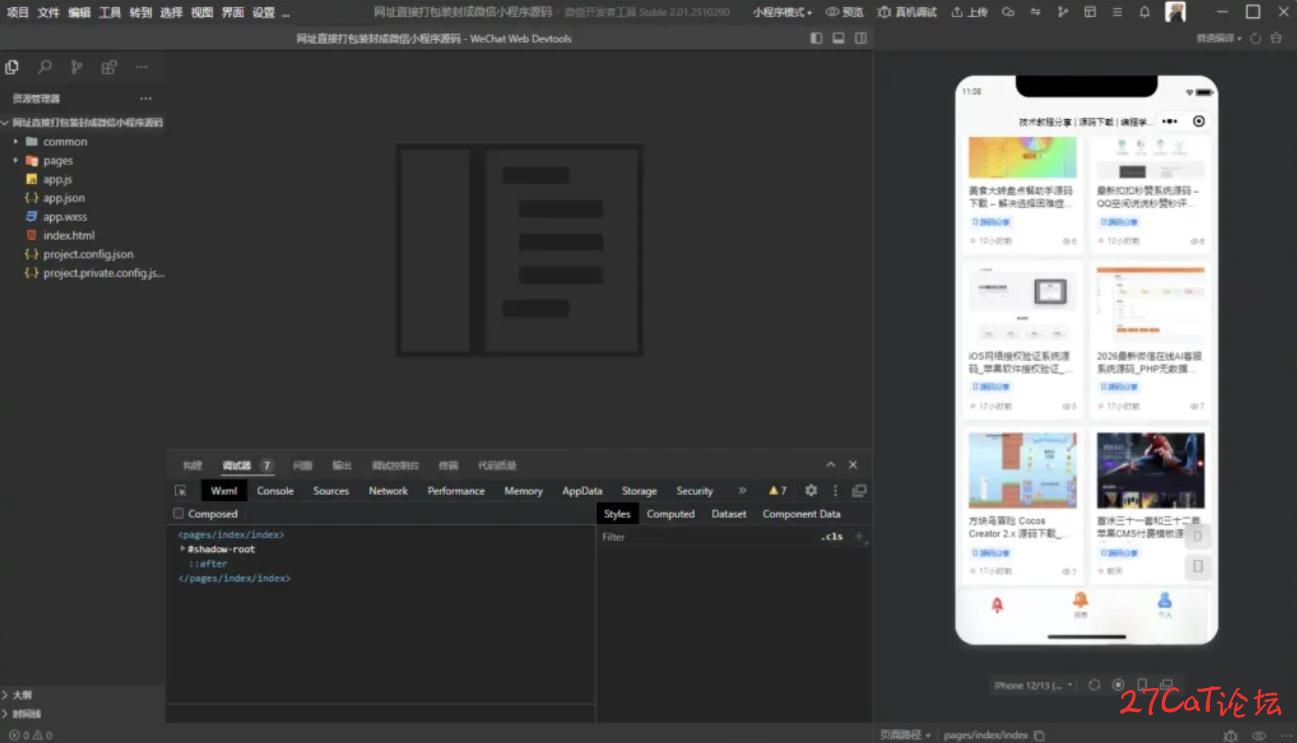Open the source control icon in activity bar
The height and width of the screenshot is (743, 1297).
(76, 67)
